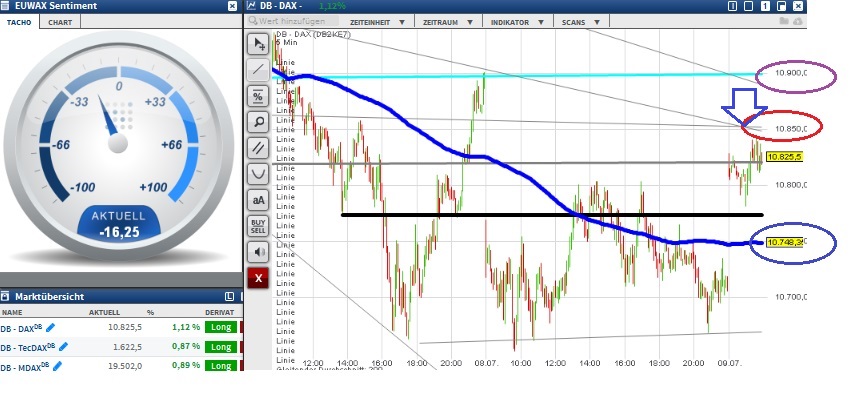
Task: Click the Marktübersicht layout icon
Action: coord(229,296)
